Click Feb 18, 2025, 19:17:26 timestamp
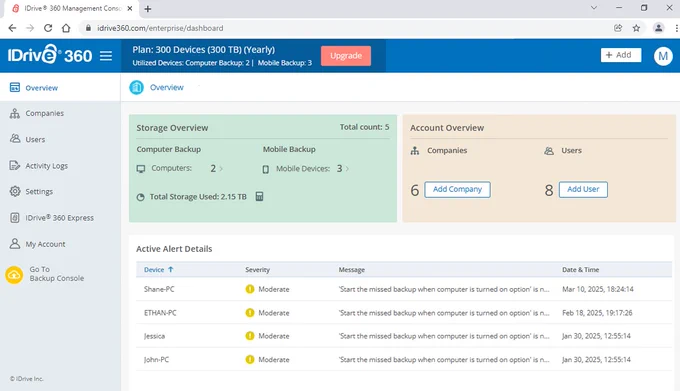This screenshot has width=680, height=391. coord(597,313)
